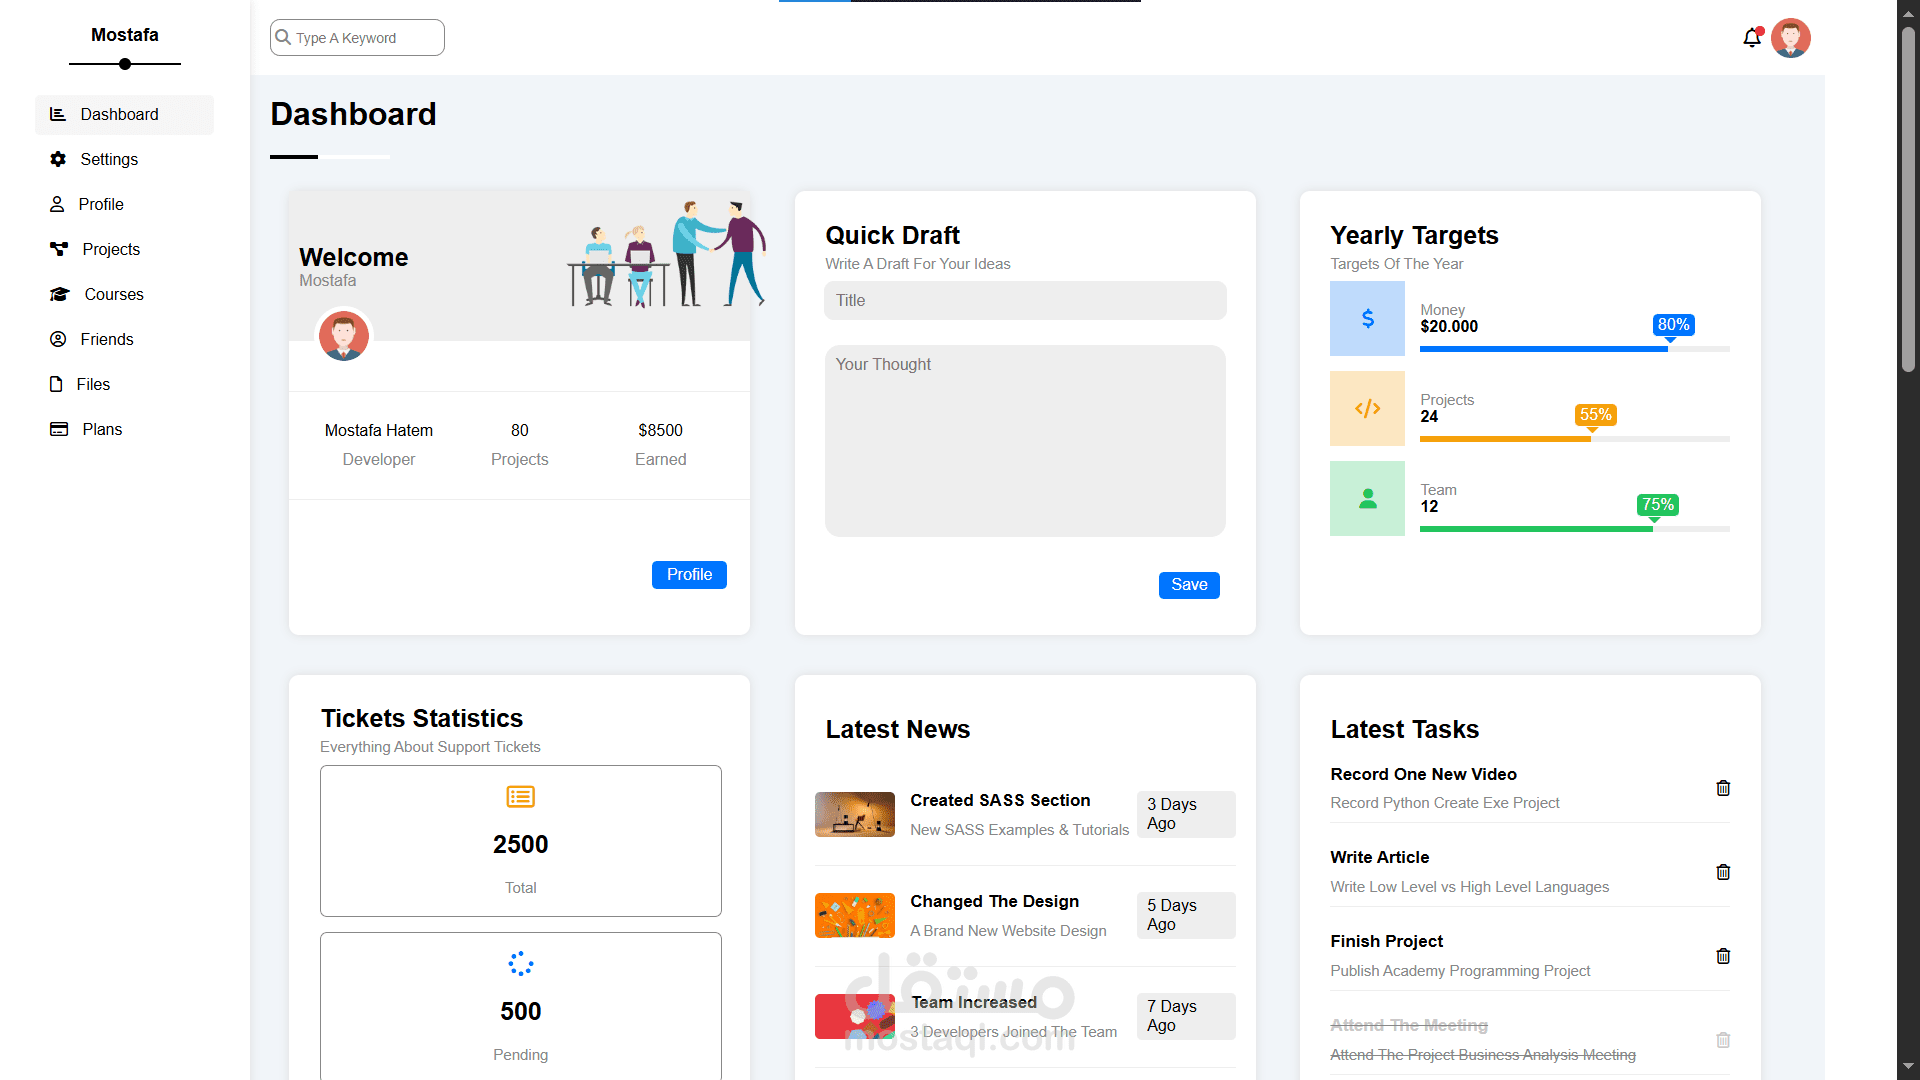Delete the Record One New Video task
The height and width of the screenshot is (1080, 1920).
click(x=1723, y=788)
